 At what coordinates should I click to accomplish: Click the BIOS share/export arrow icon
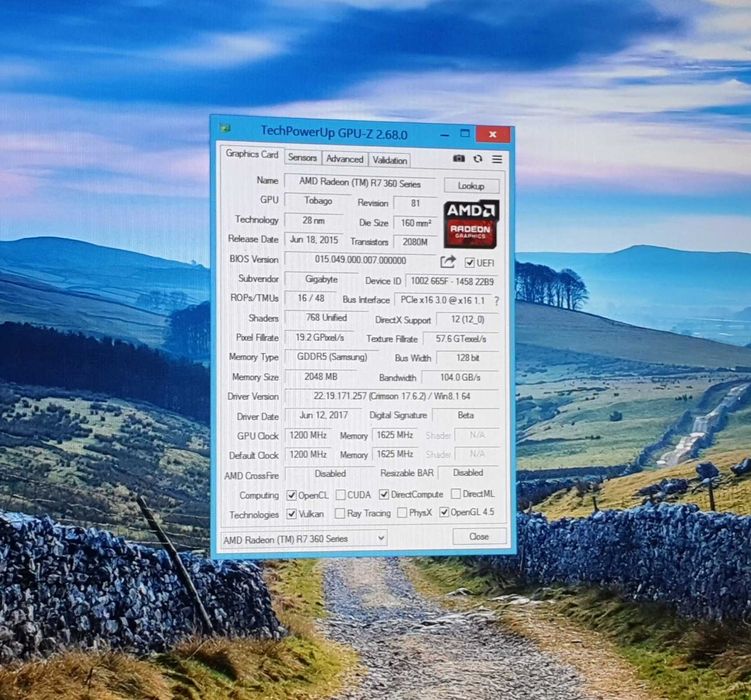coord(448,261)
